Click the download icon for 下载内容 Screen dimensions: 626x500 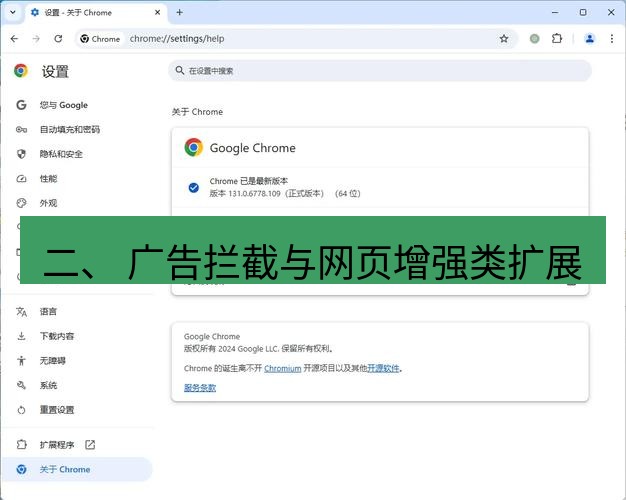click(22, 336)
